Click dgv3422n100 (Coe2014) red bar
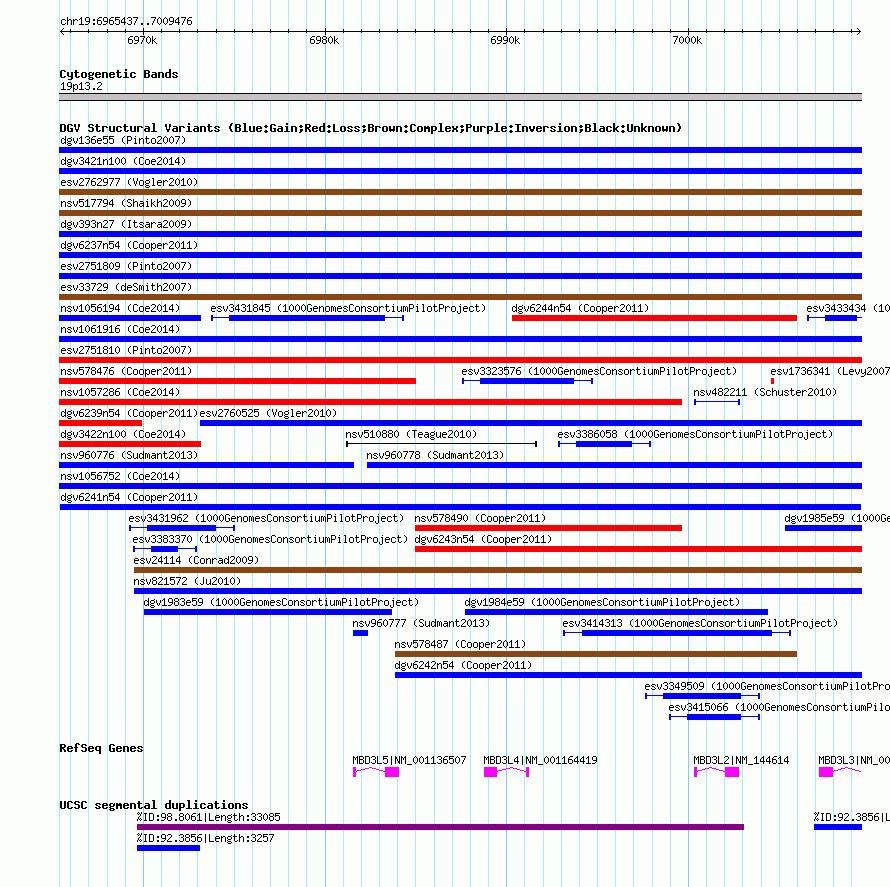 click(x=130, y=444)
